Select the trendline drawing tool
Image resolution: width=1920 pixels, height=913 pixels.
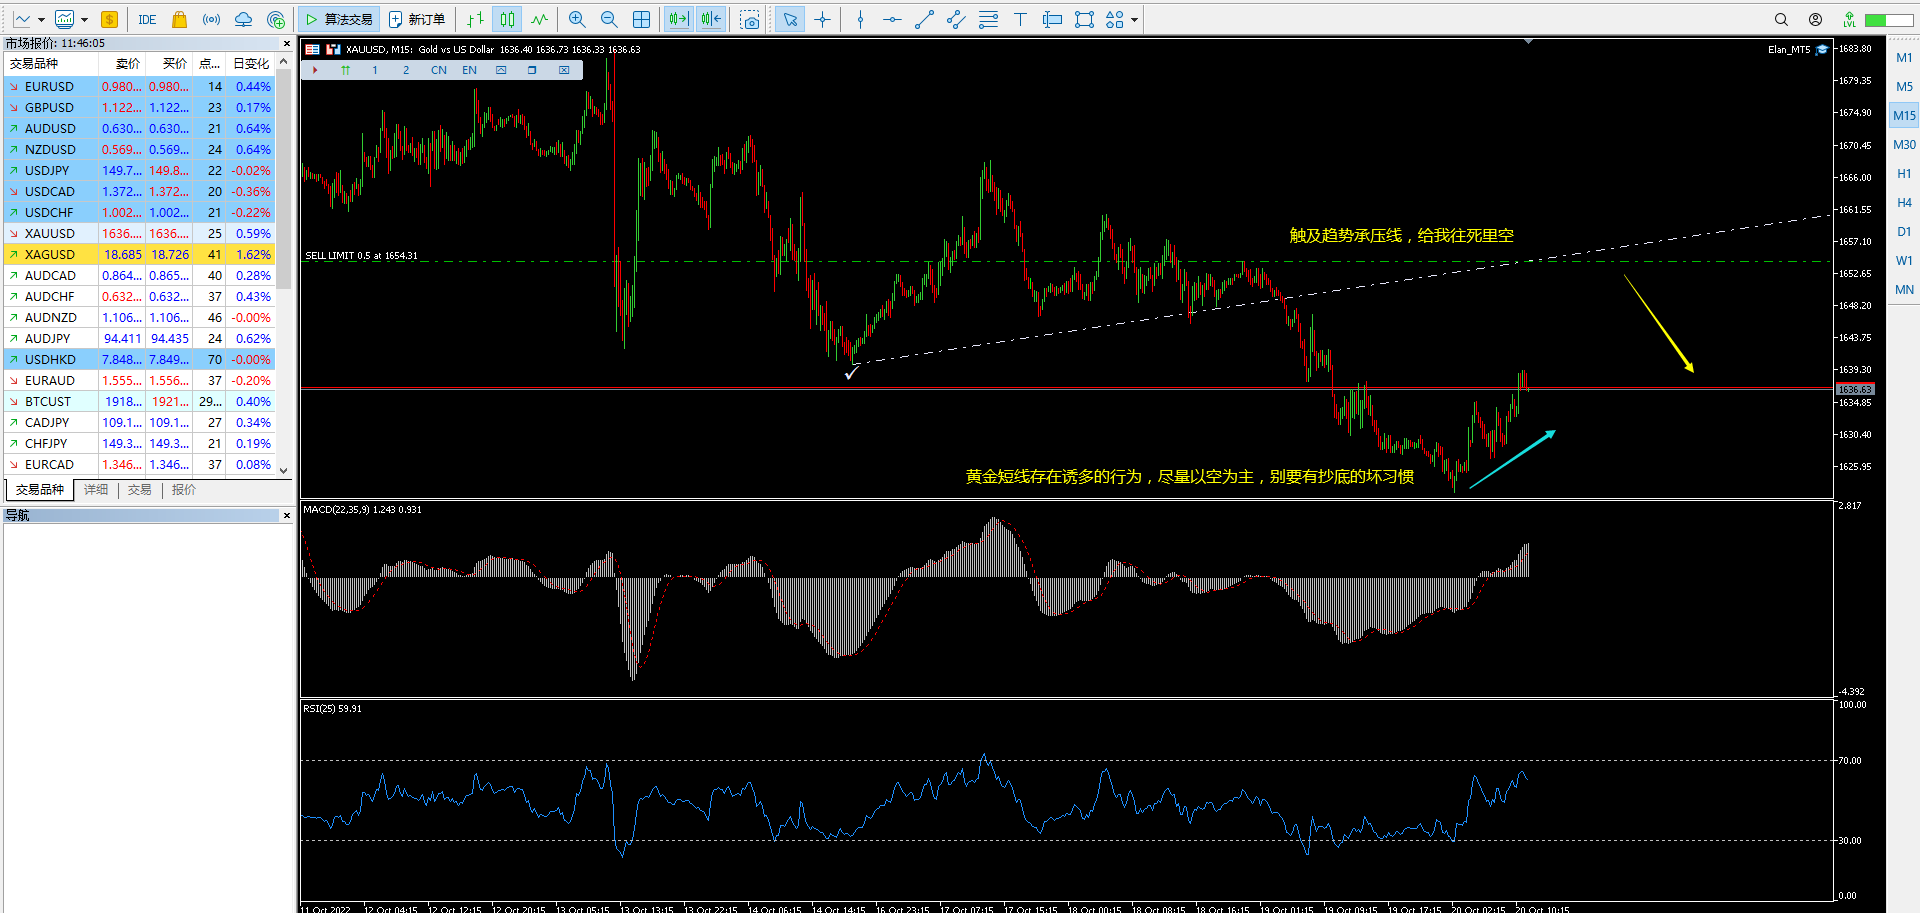click(924, 19)
